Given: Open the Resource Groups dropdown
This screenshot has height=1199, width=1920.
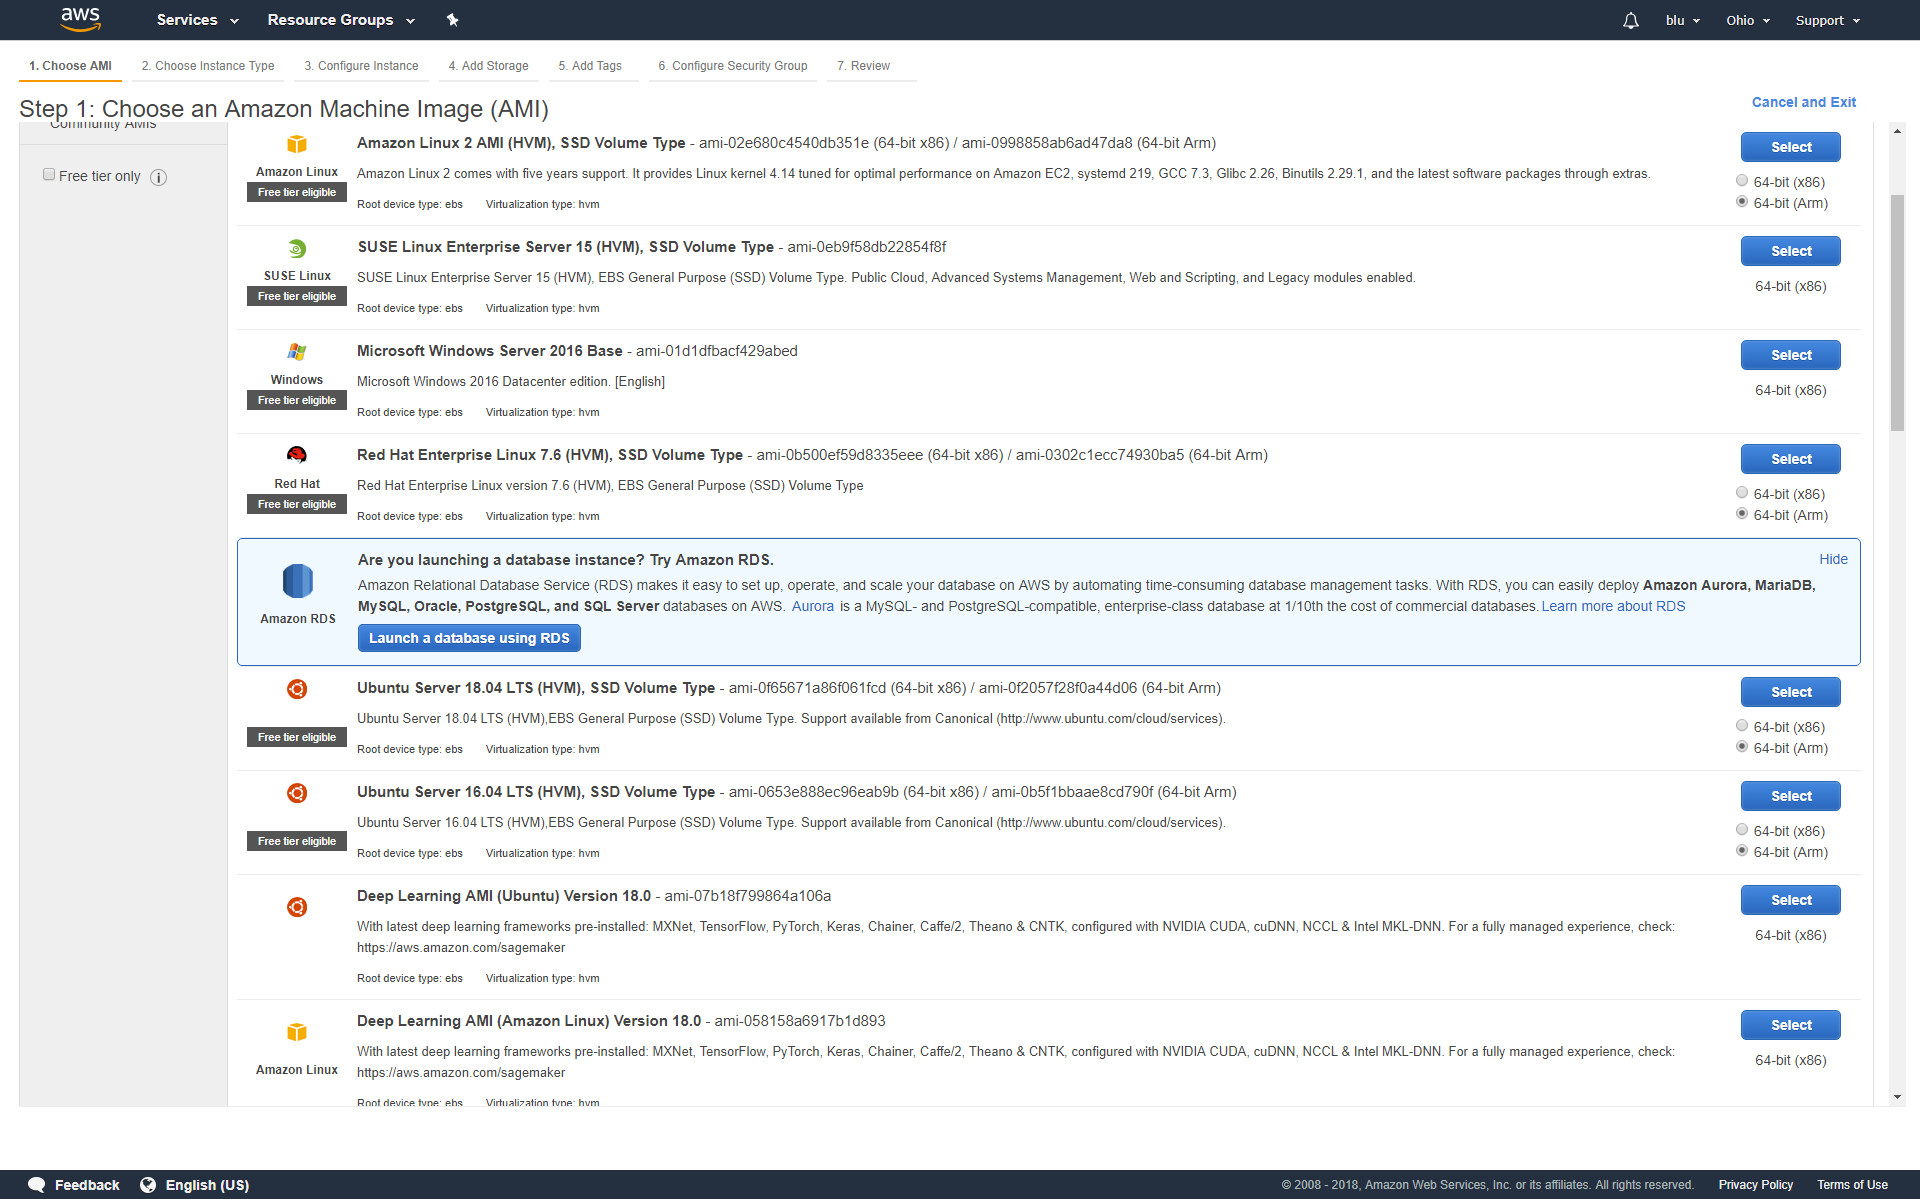Looking at the screenshot, I should [340, 20].
